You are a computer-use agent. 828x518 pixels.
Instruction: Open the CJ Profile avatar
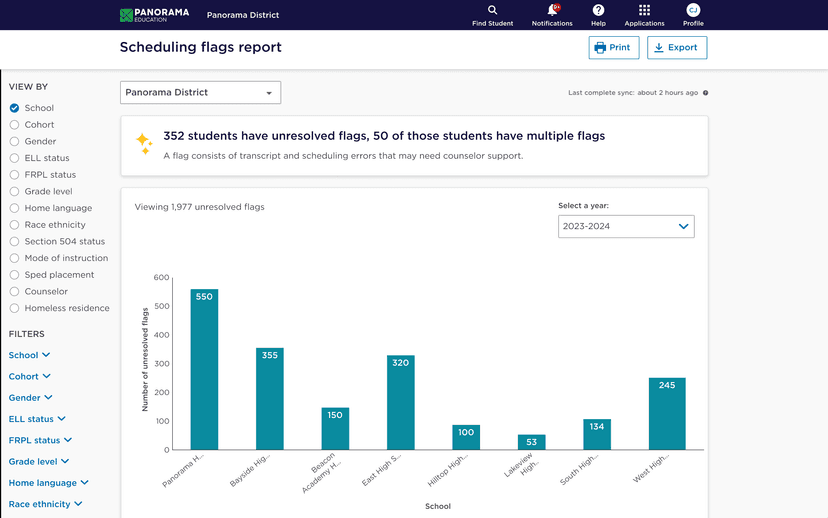693,10
